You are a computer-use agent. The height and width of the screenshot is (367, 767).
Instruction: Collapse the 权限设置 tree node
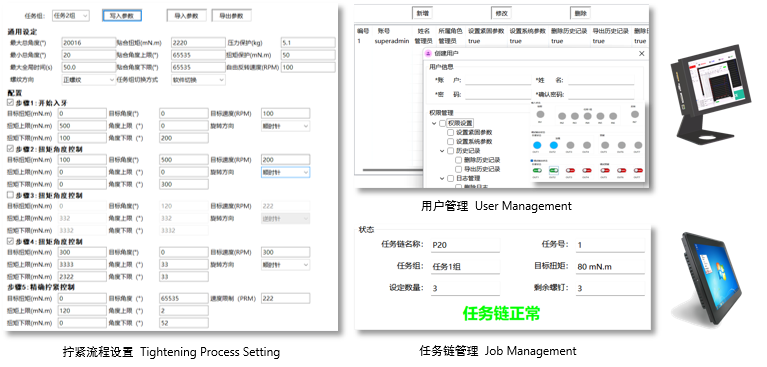coord(434,123)
